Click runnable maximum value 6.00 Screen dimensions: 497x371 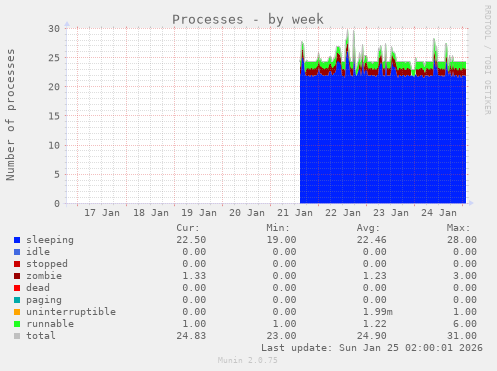(465, 324)
